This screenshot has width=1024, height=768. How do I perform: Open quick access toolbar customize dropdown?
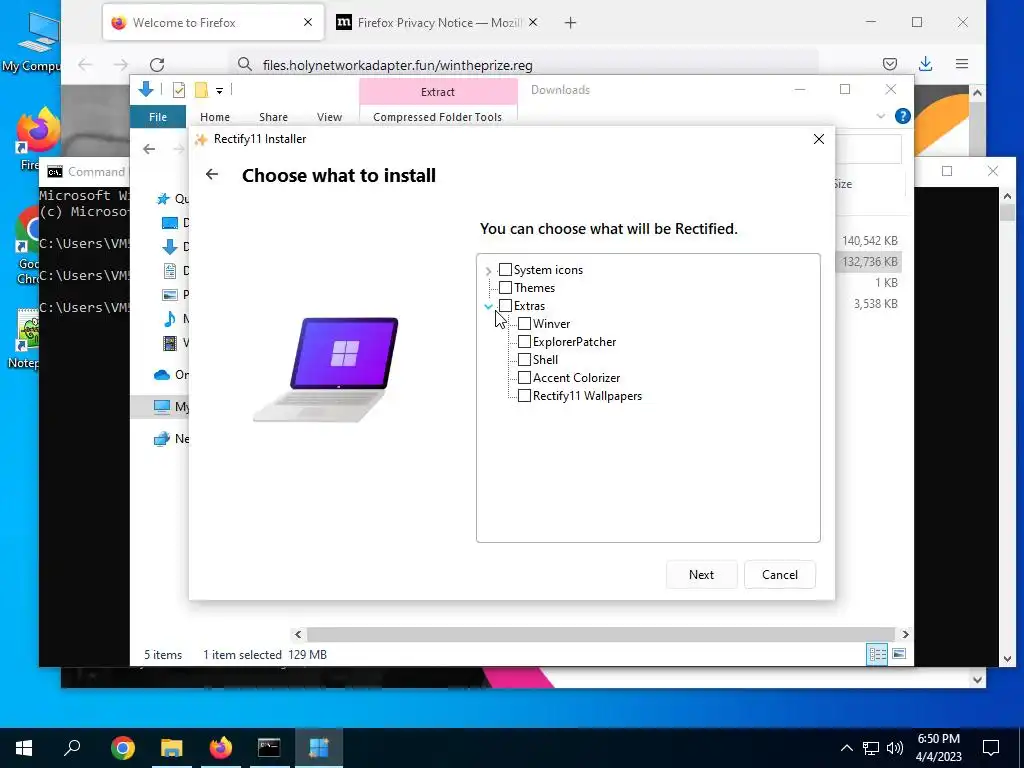[219, 91]
